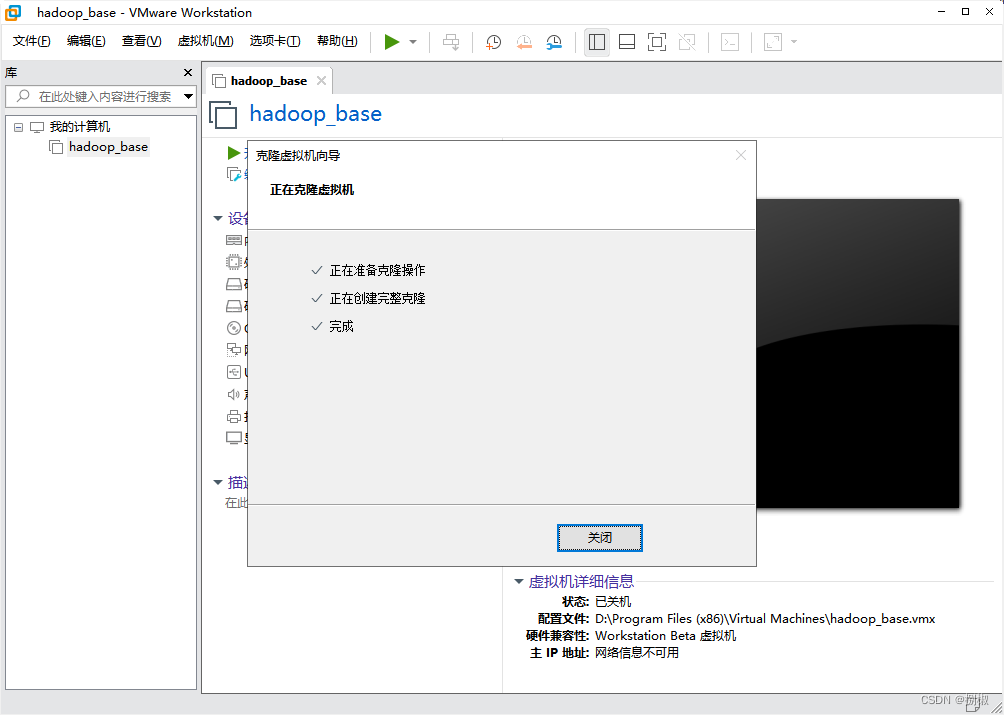This screenshot has height=715, width=1004.
Task: Show or hide the library panel
Action: point(597,42)
